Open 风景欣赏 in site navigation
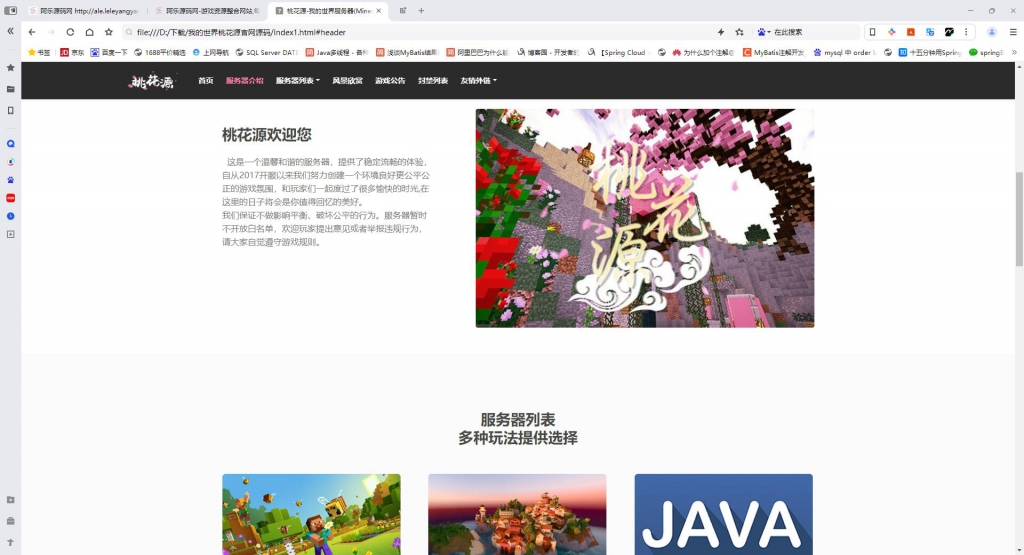Screen dimensions: 1024x555 click(x=347, y=80)
